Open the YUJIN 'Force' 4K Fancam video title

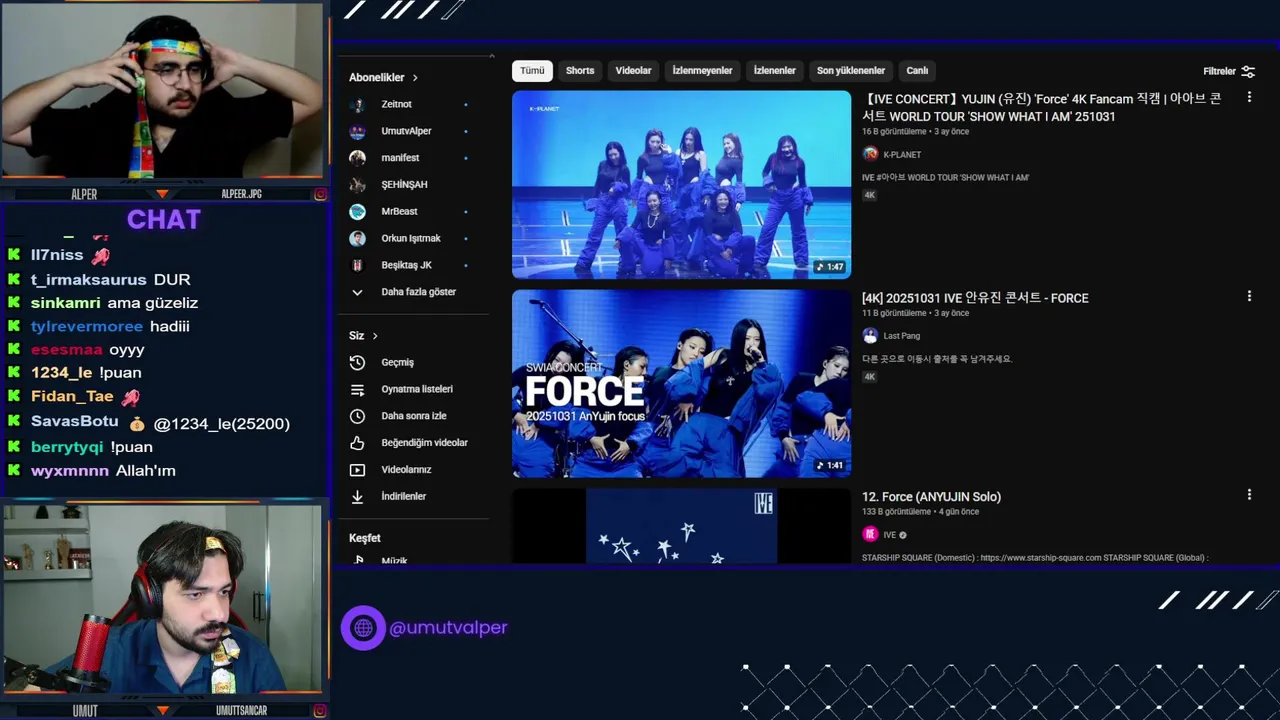click(1041, 108)
